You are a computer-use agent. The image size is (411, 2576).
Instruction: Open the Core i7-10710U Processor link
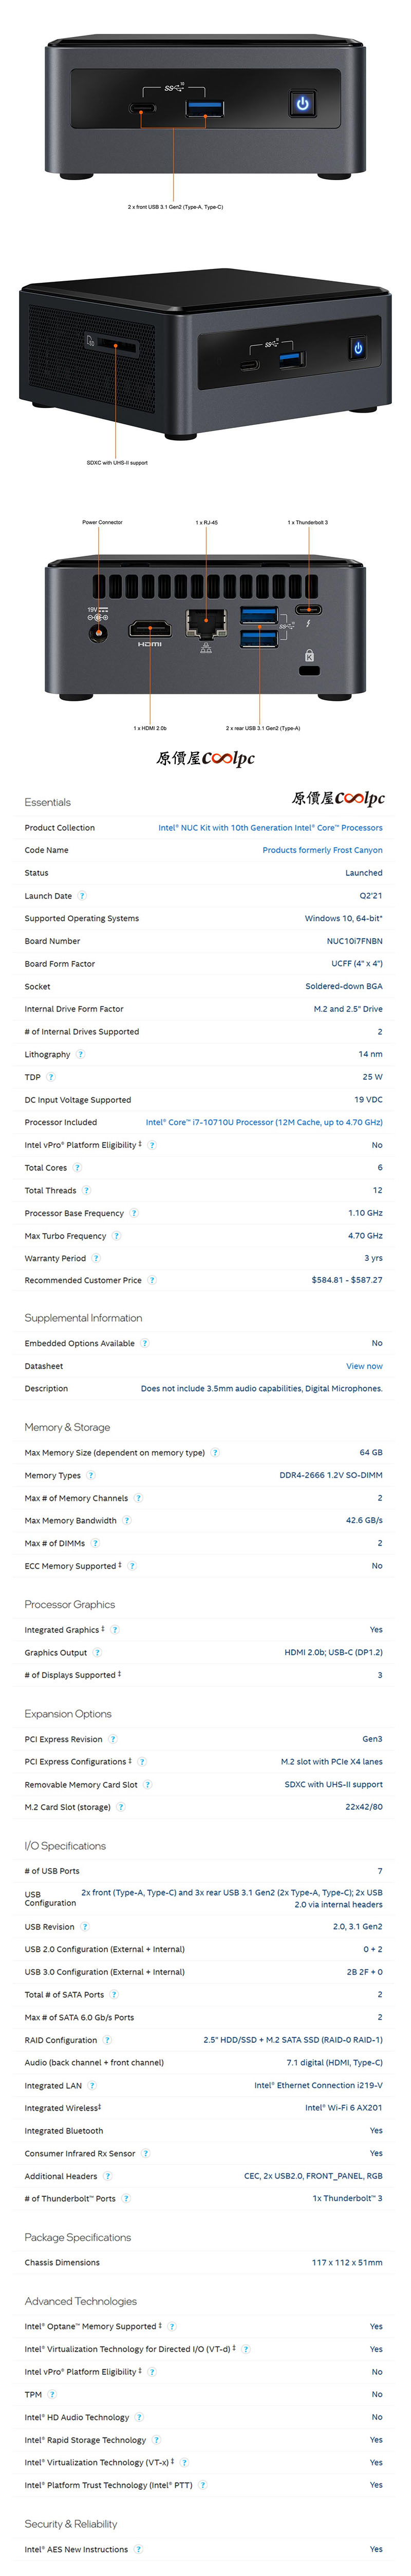coord(264,1122)
